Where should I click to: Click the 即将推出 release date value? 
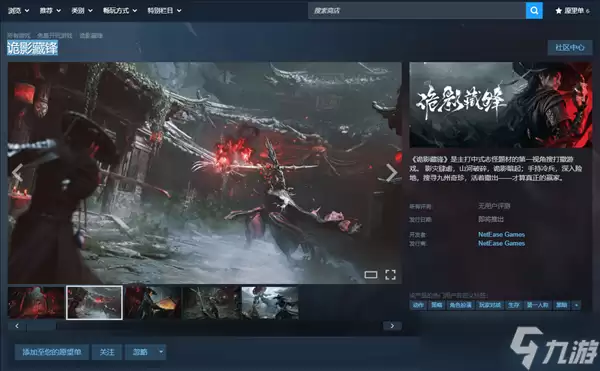[x=491, y=219]
